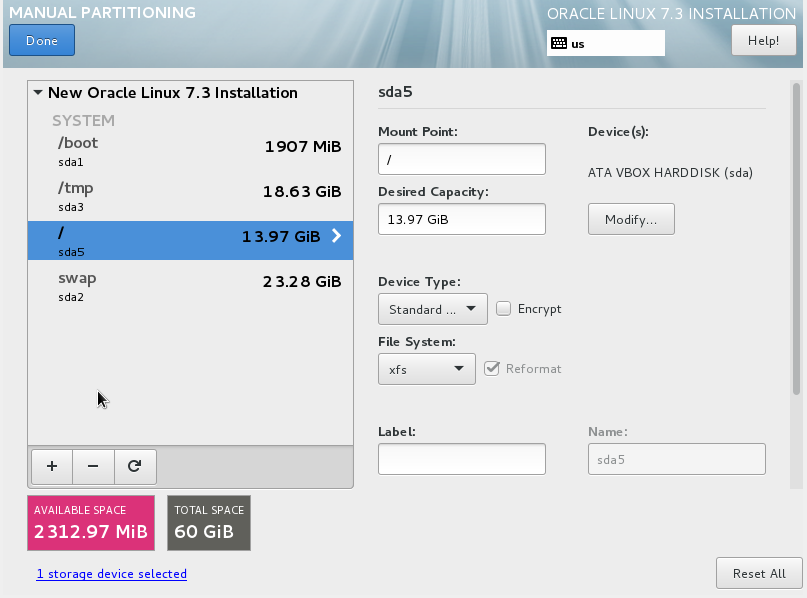
Task: Remove selected mount point with minus icon
Action: click(93, 466)
